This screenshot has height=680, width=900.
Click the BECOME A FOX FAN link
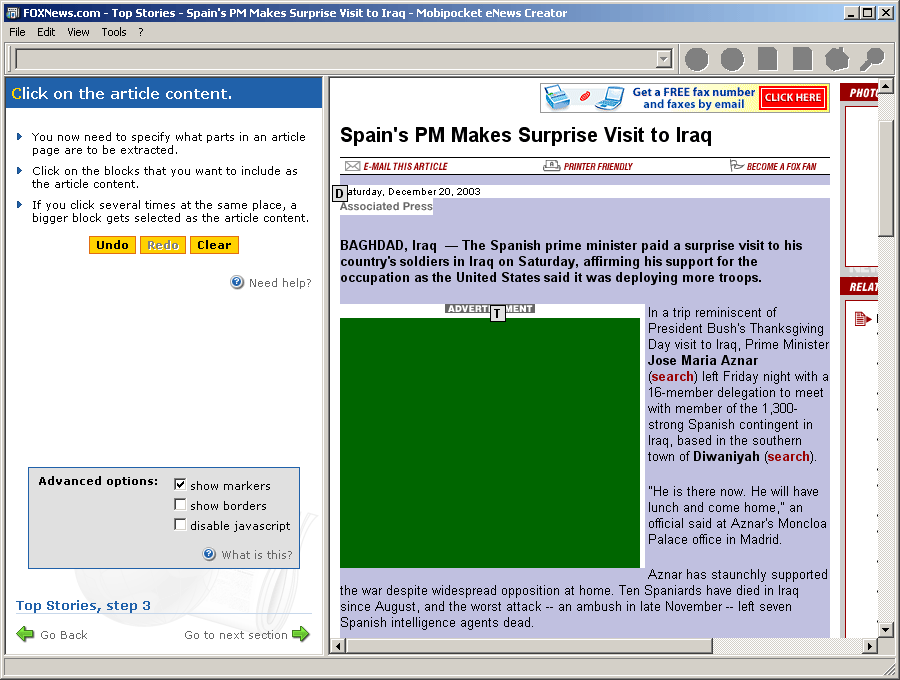781,166
